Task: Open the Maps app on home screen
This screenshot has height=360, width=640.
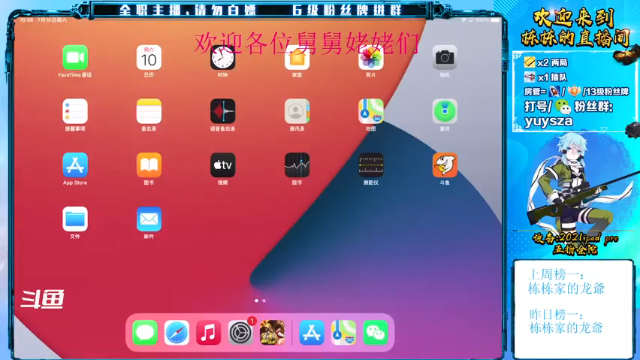Action: pyautogui.click(x=371, y=111)
